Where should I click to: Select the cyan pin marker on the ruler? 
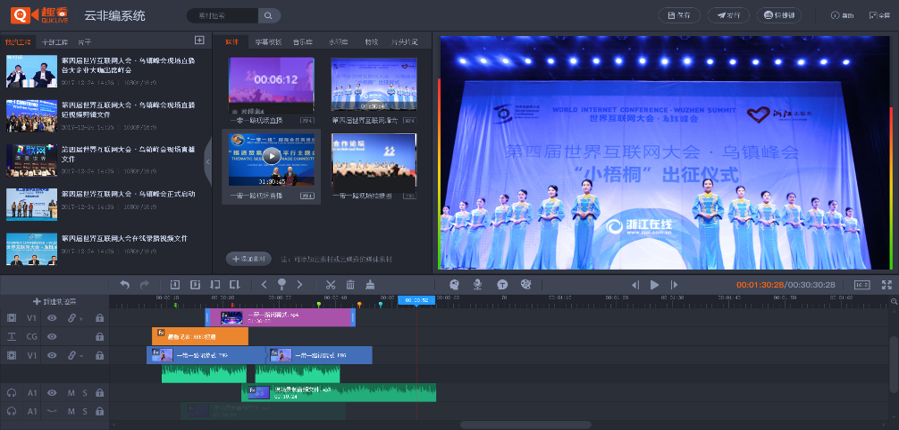click(x=381, y=304)
